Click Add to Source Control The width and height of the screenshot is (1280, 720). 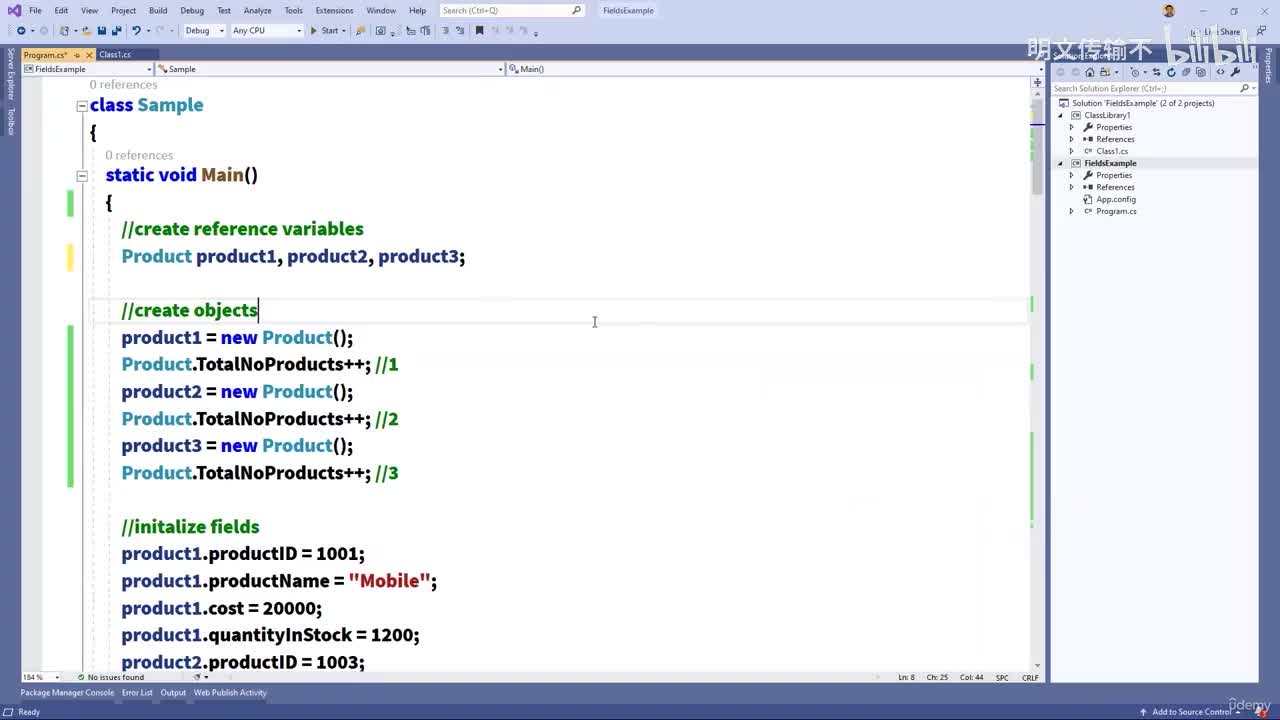click(1191, 712)
